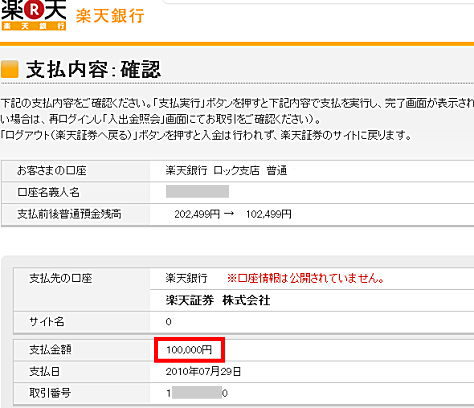The image size is (474, 408).
Task: Click the 支払先の口座 label
Action: (60, 278)
